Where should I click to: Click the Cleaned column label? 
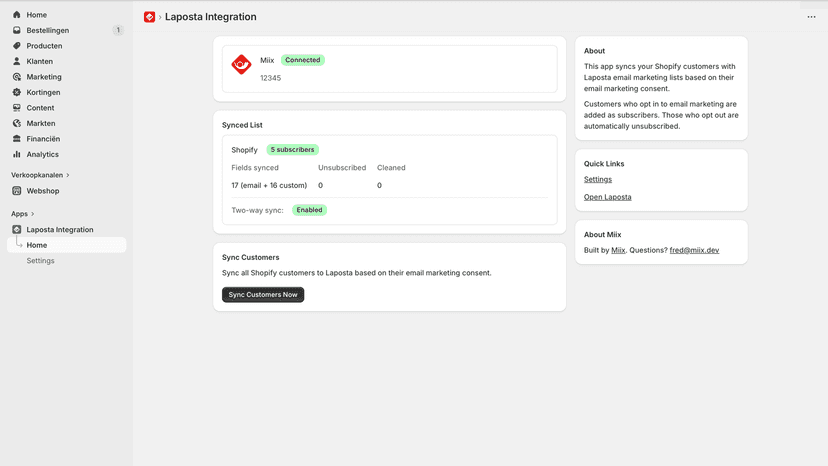point(391,167)
